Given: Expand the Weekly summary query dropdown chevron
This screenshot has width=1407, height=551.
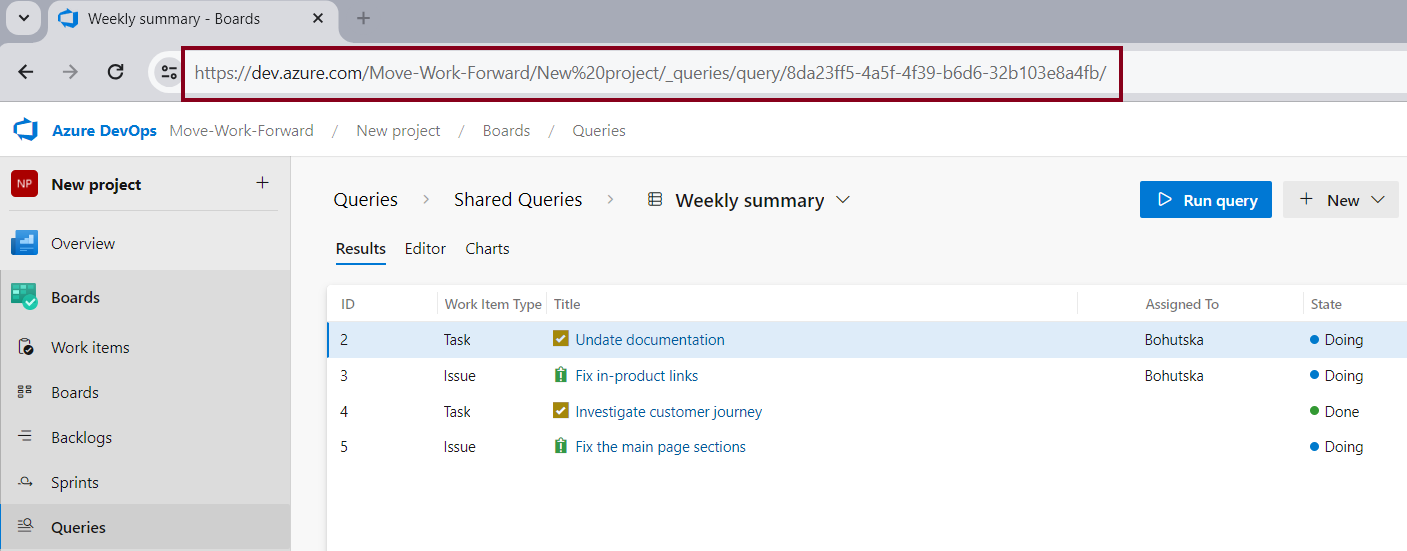Looking at the screenshot, I should [843, 200].
